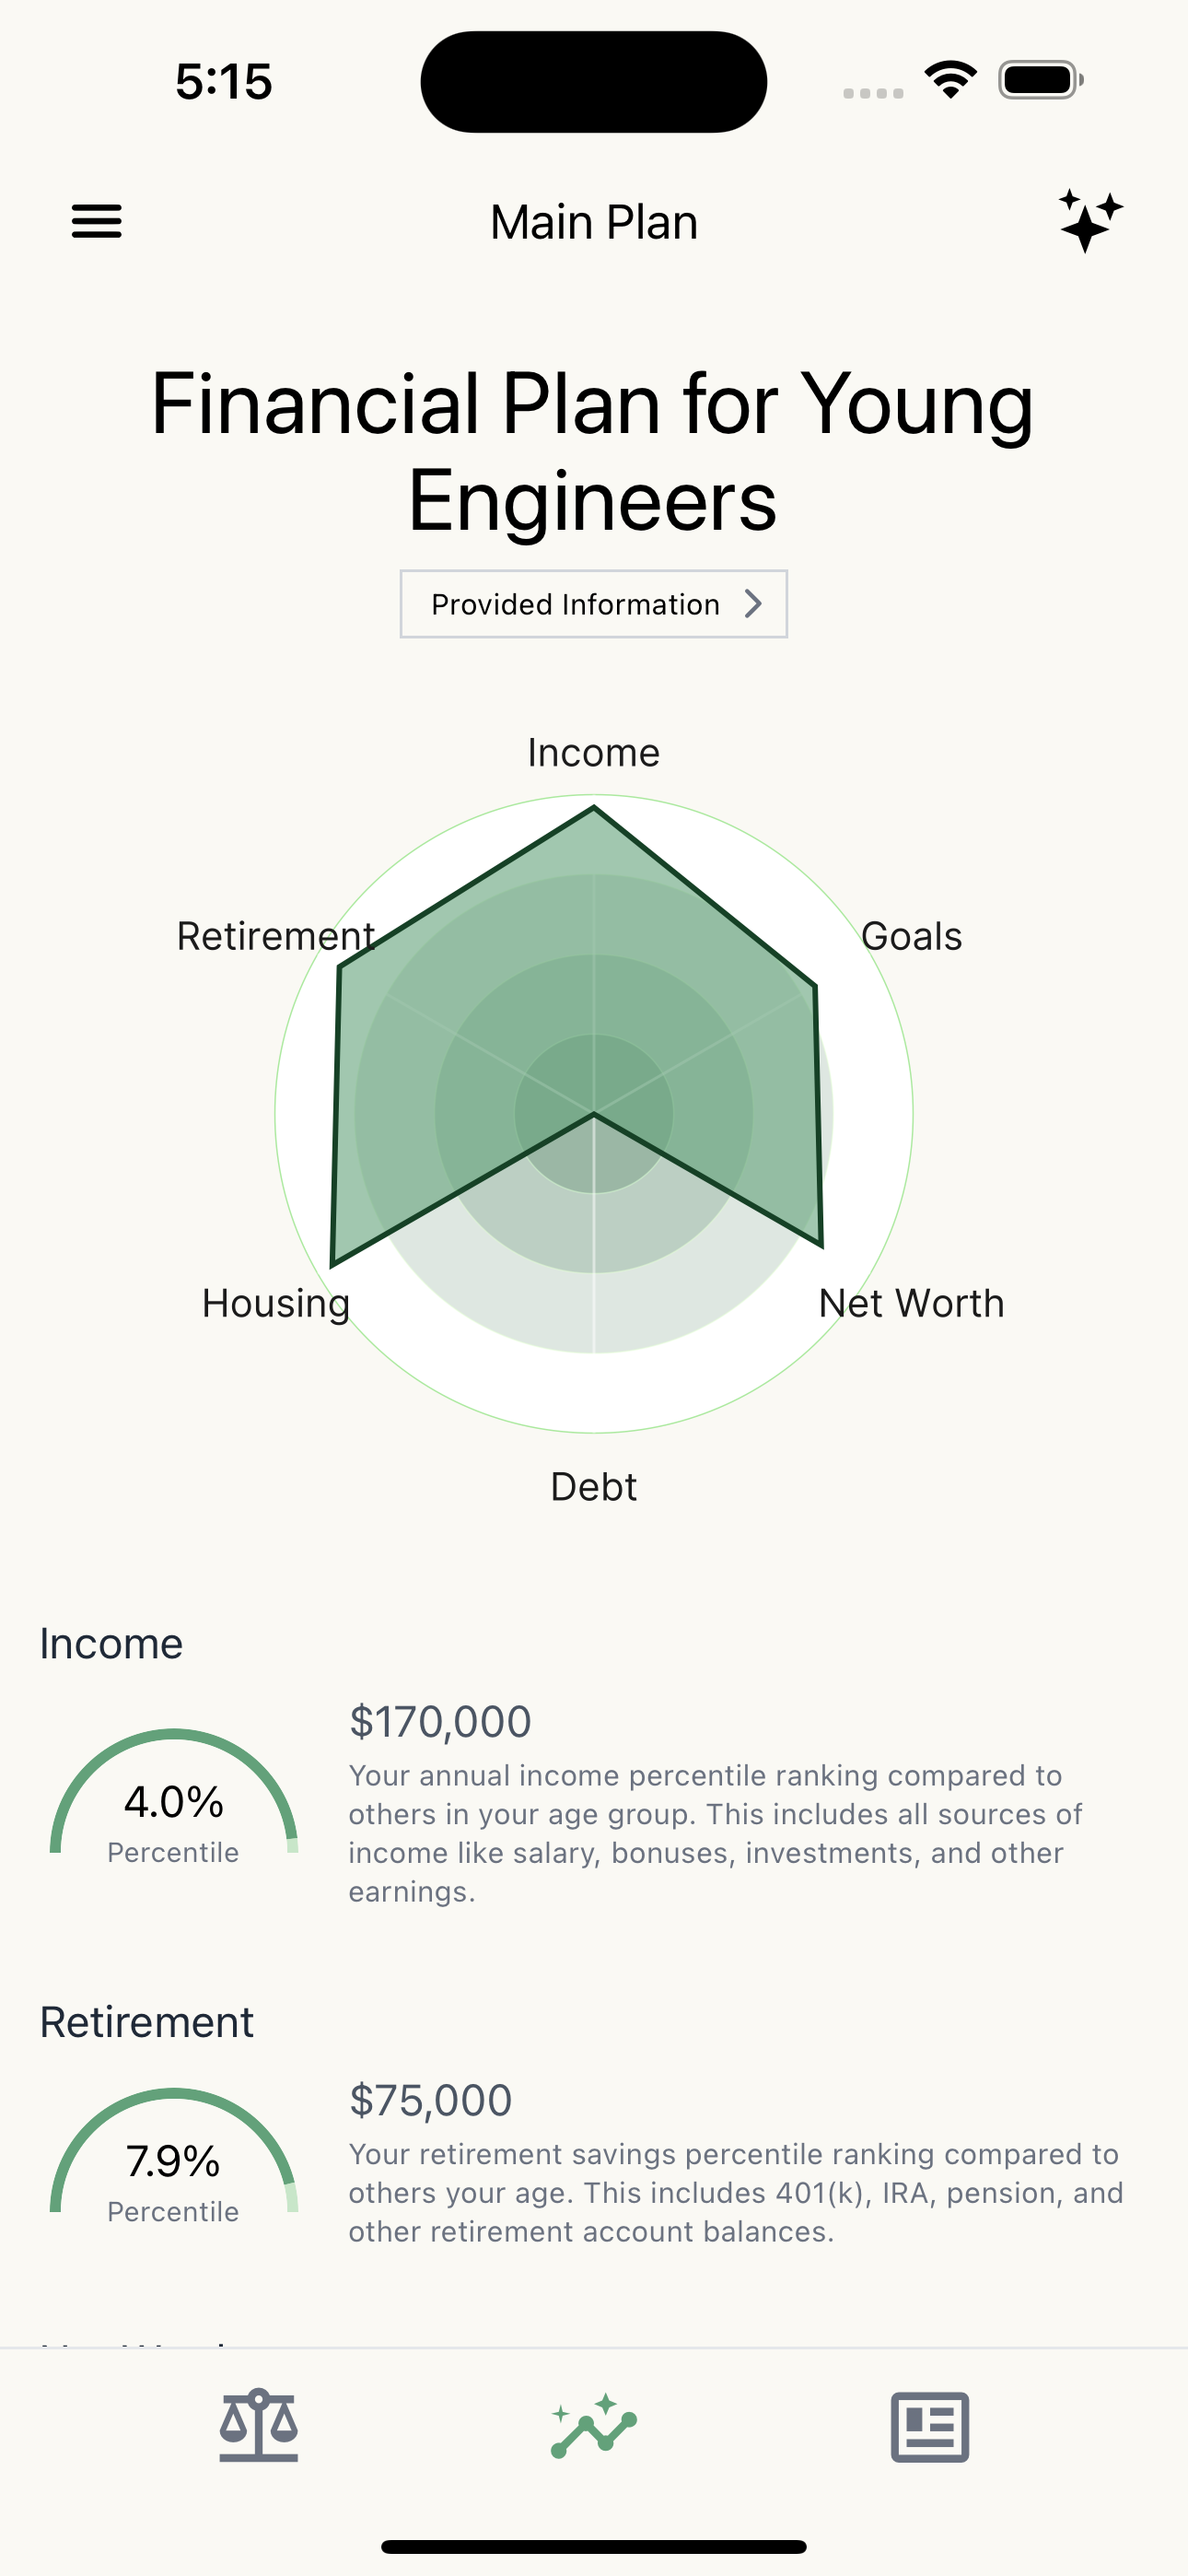Tap the AI sparkles icon
The height and width of the screenshot is (2576, 1188).
click(x=1090, y=221)
